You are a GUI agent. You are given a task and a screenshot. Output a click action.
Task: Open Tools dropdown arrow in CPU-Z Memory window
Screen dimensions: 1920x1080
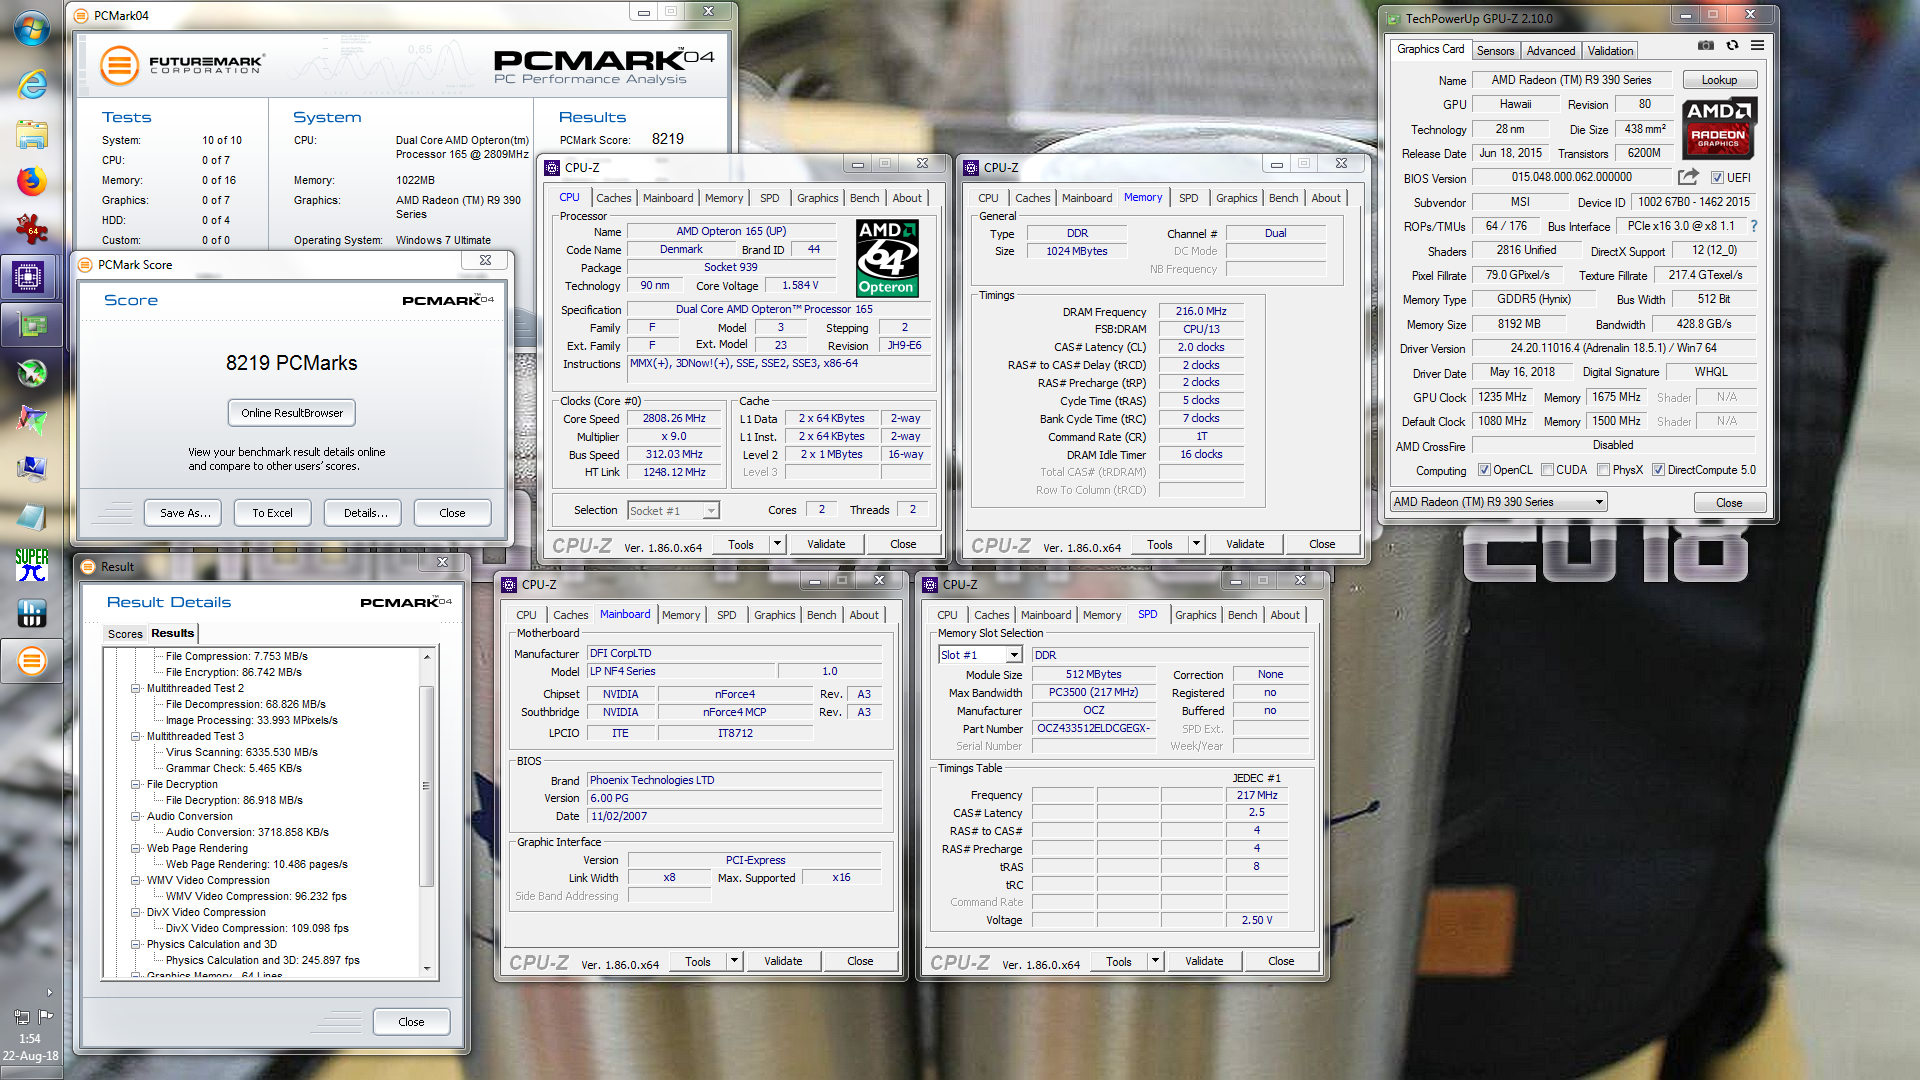1196,544
